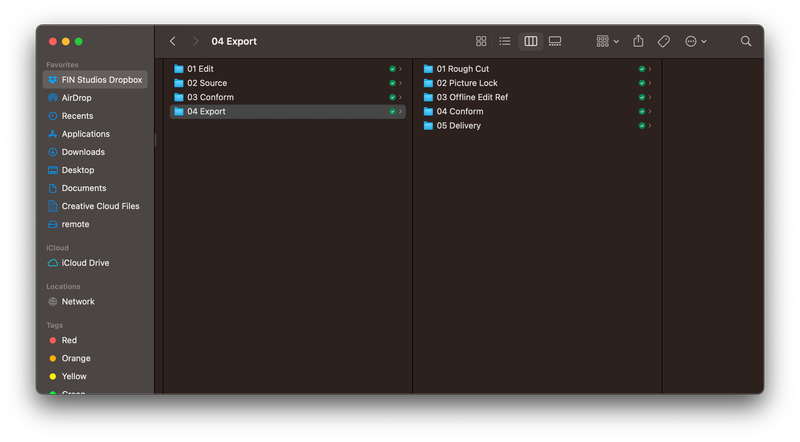
Task: Click sync checkmark beside 05 Delivery
Action: pos(642,126)
